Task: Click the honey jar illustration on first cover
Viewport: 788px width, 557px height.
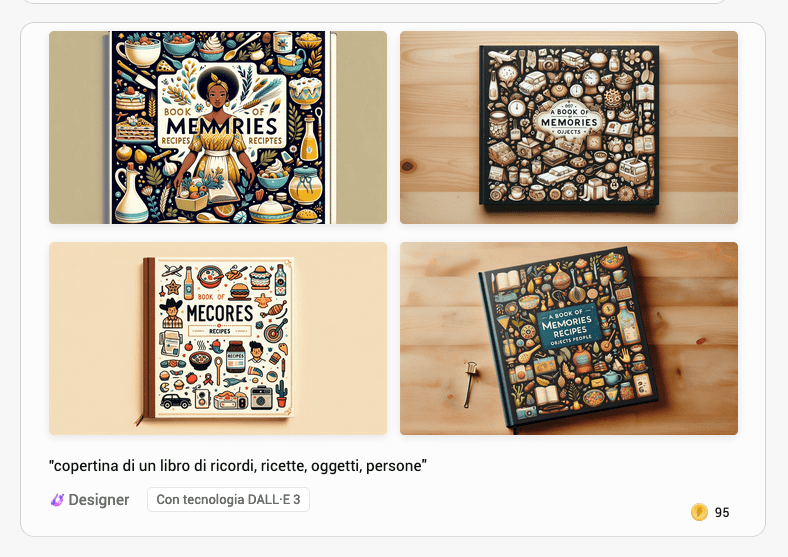Action: 305,185
